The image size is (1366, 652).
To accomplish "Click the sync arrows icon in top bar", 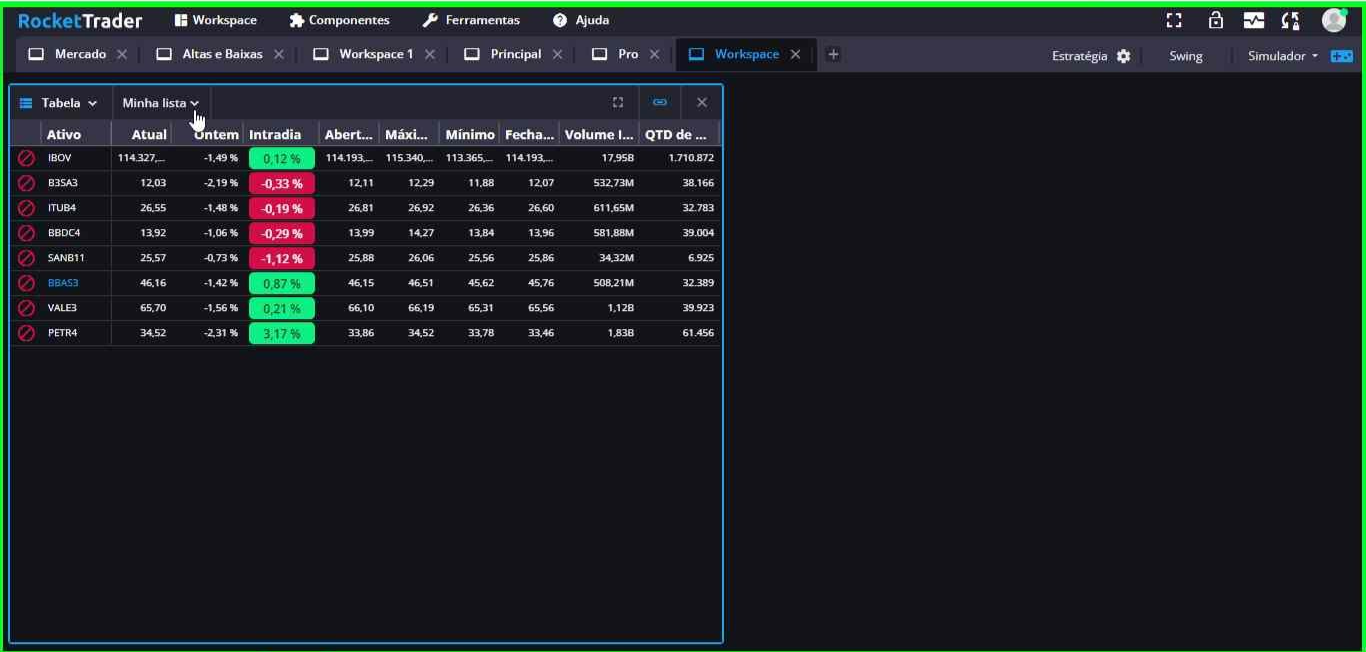I will 1291,20.
